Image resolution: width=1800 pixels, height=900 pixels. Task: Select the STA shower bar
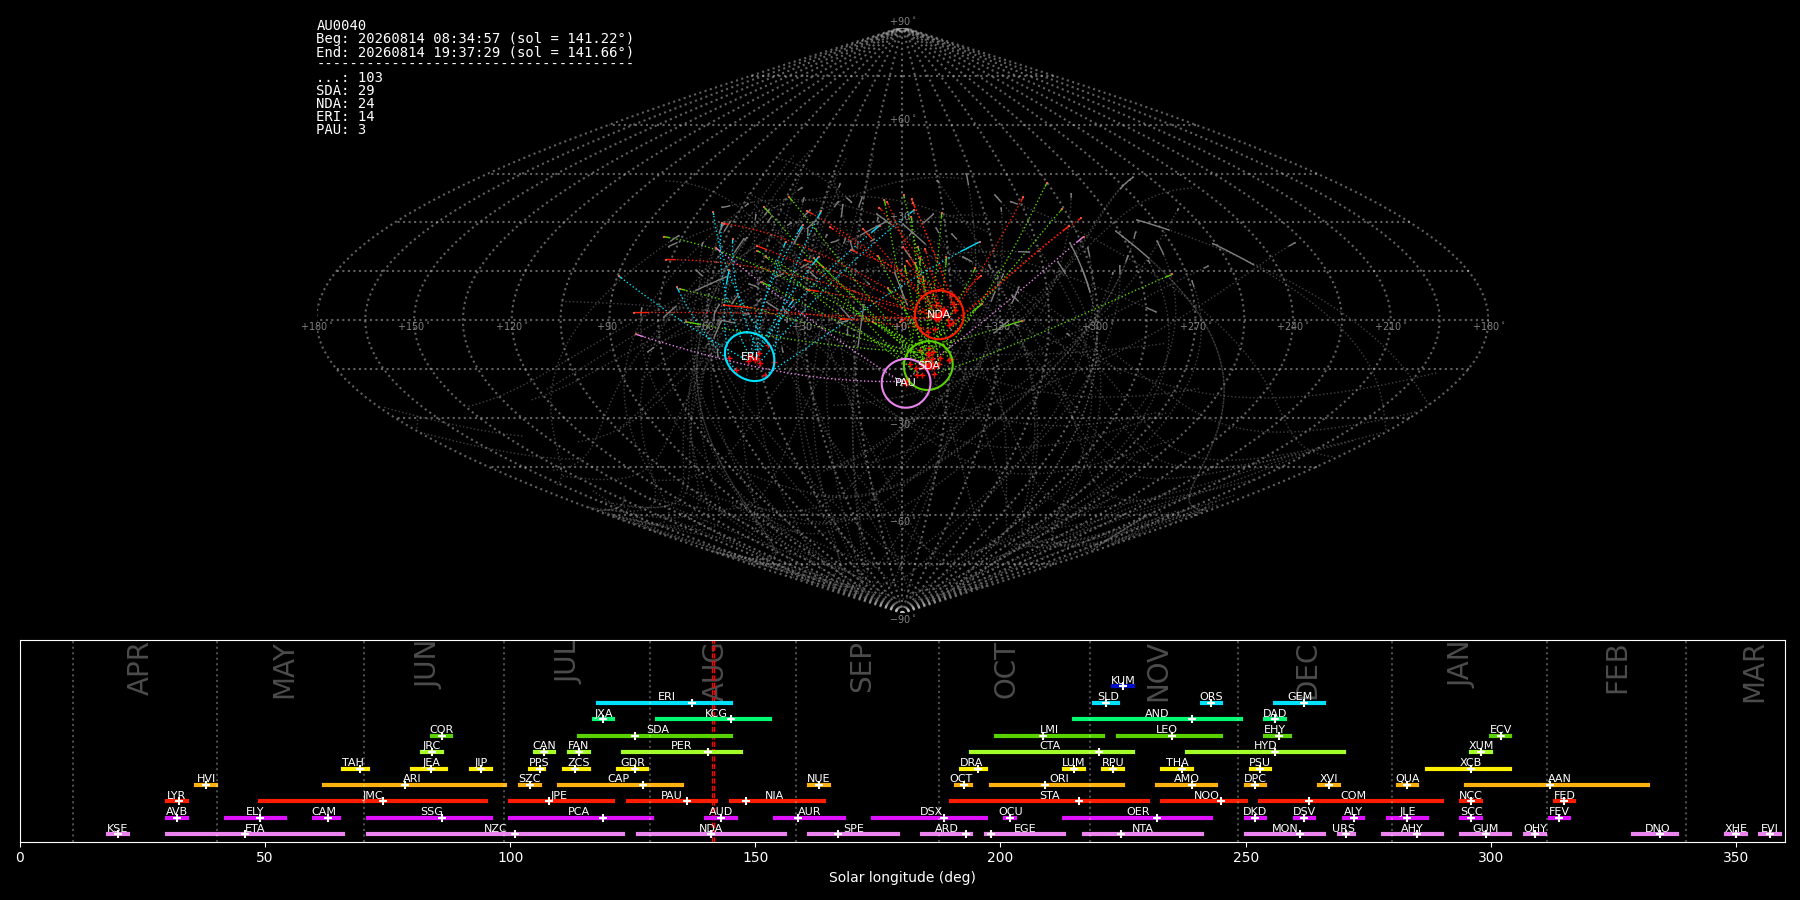point(1050,801)
